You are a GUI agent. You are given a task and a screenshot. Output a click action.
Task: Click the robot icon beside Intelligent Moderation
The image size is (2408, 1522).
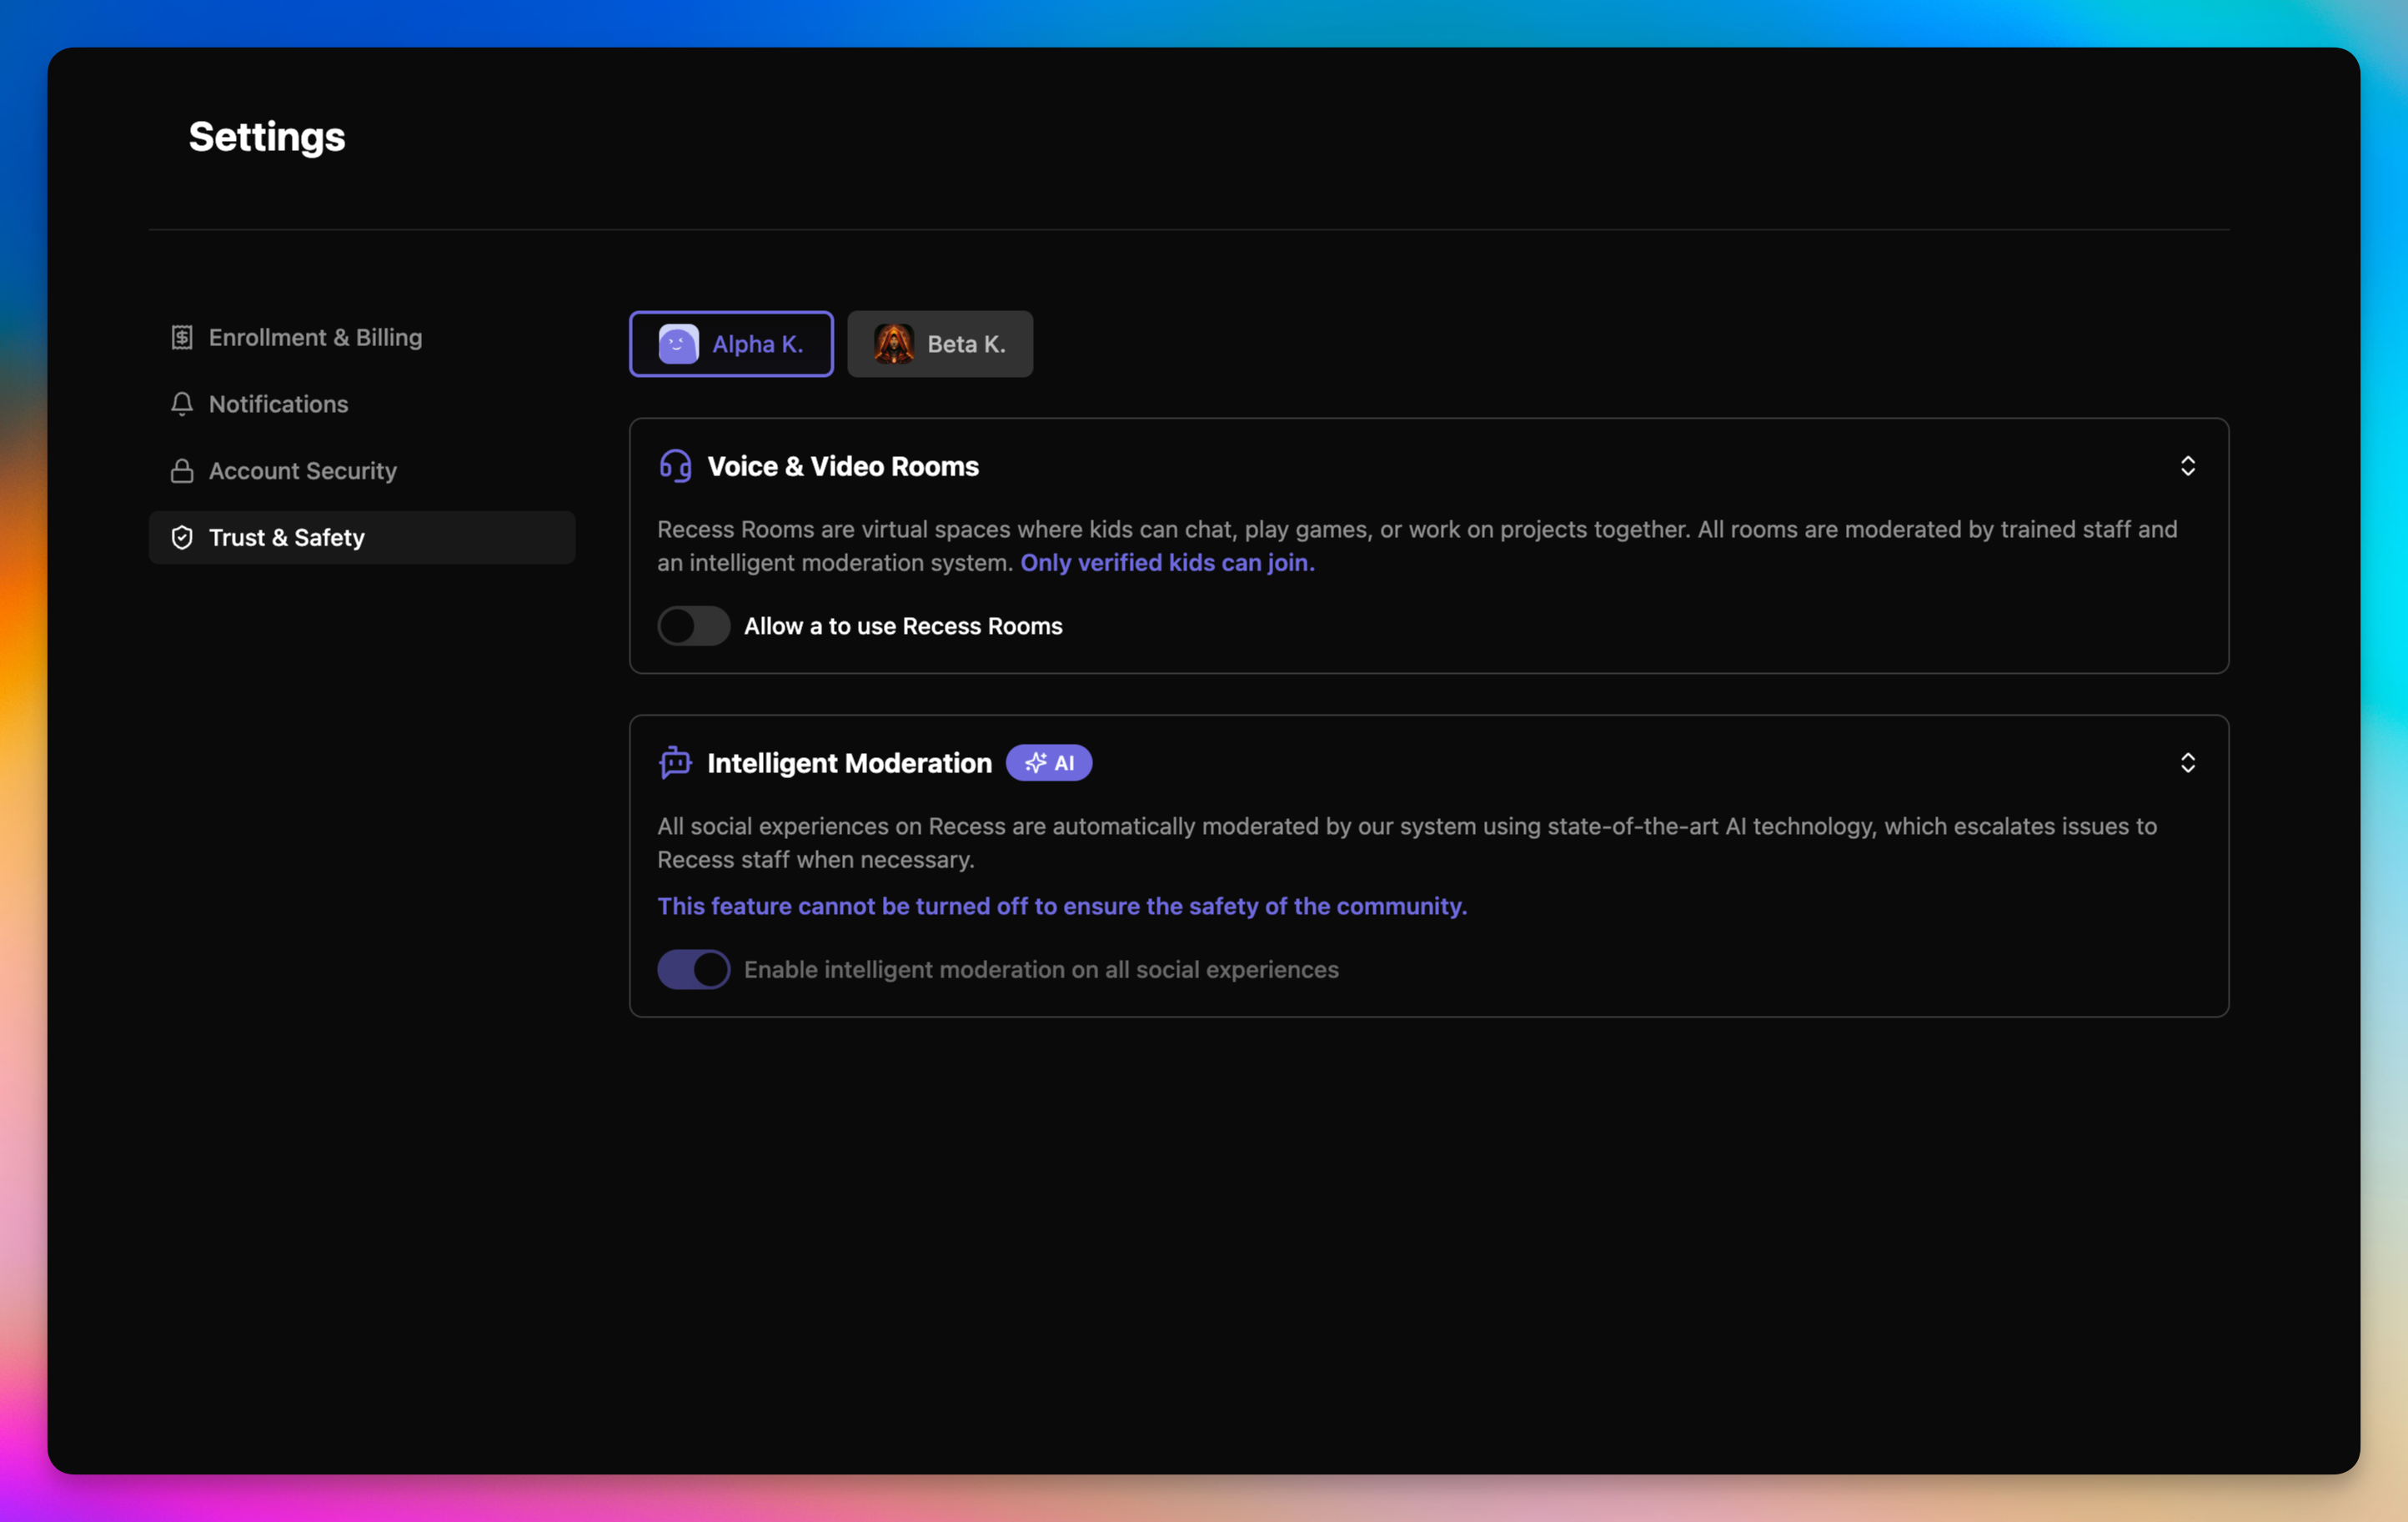pos(676,763)
